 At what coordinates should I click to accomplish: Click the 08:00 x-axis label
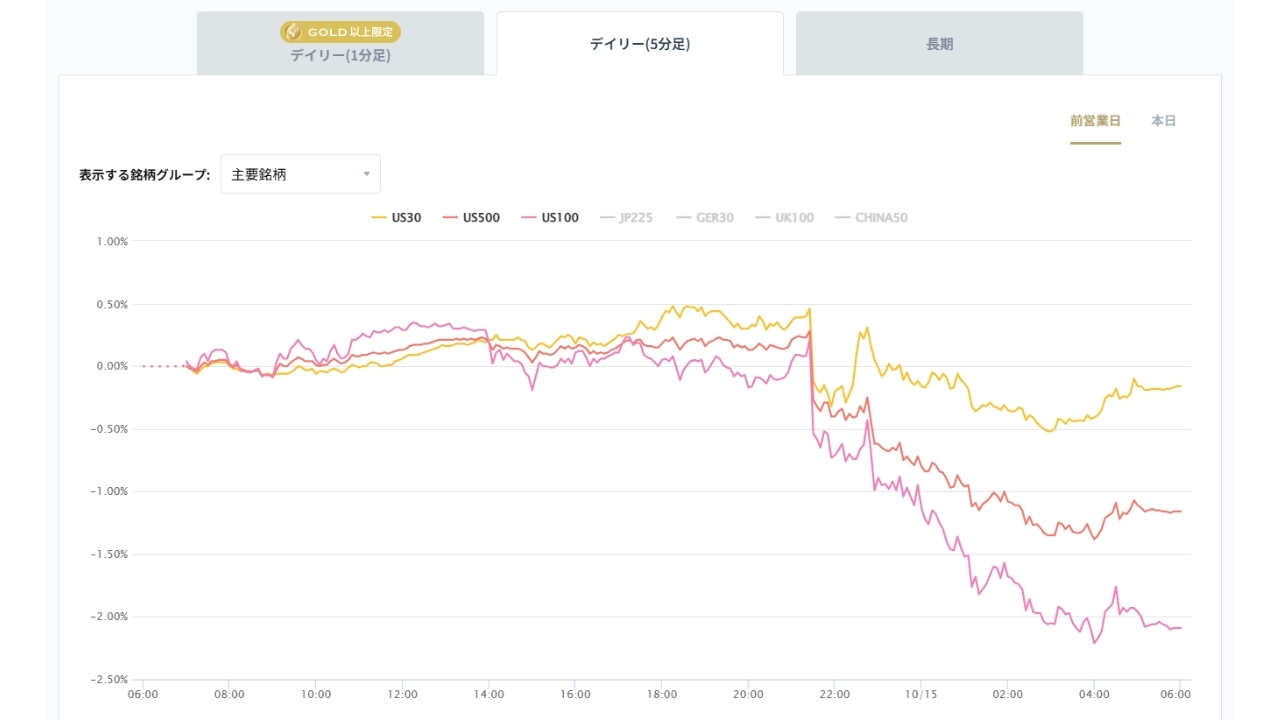(230, 694)
